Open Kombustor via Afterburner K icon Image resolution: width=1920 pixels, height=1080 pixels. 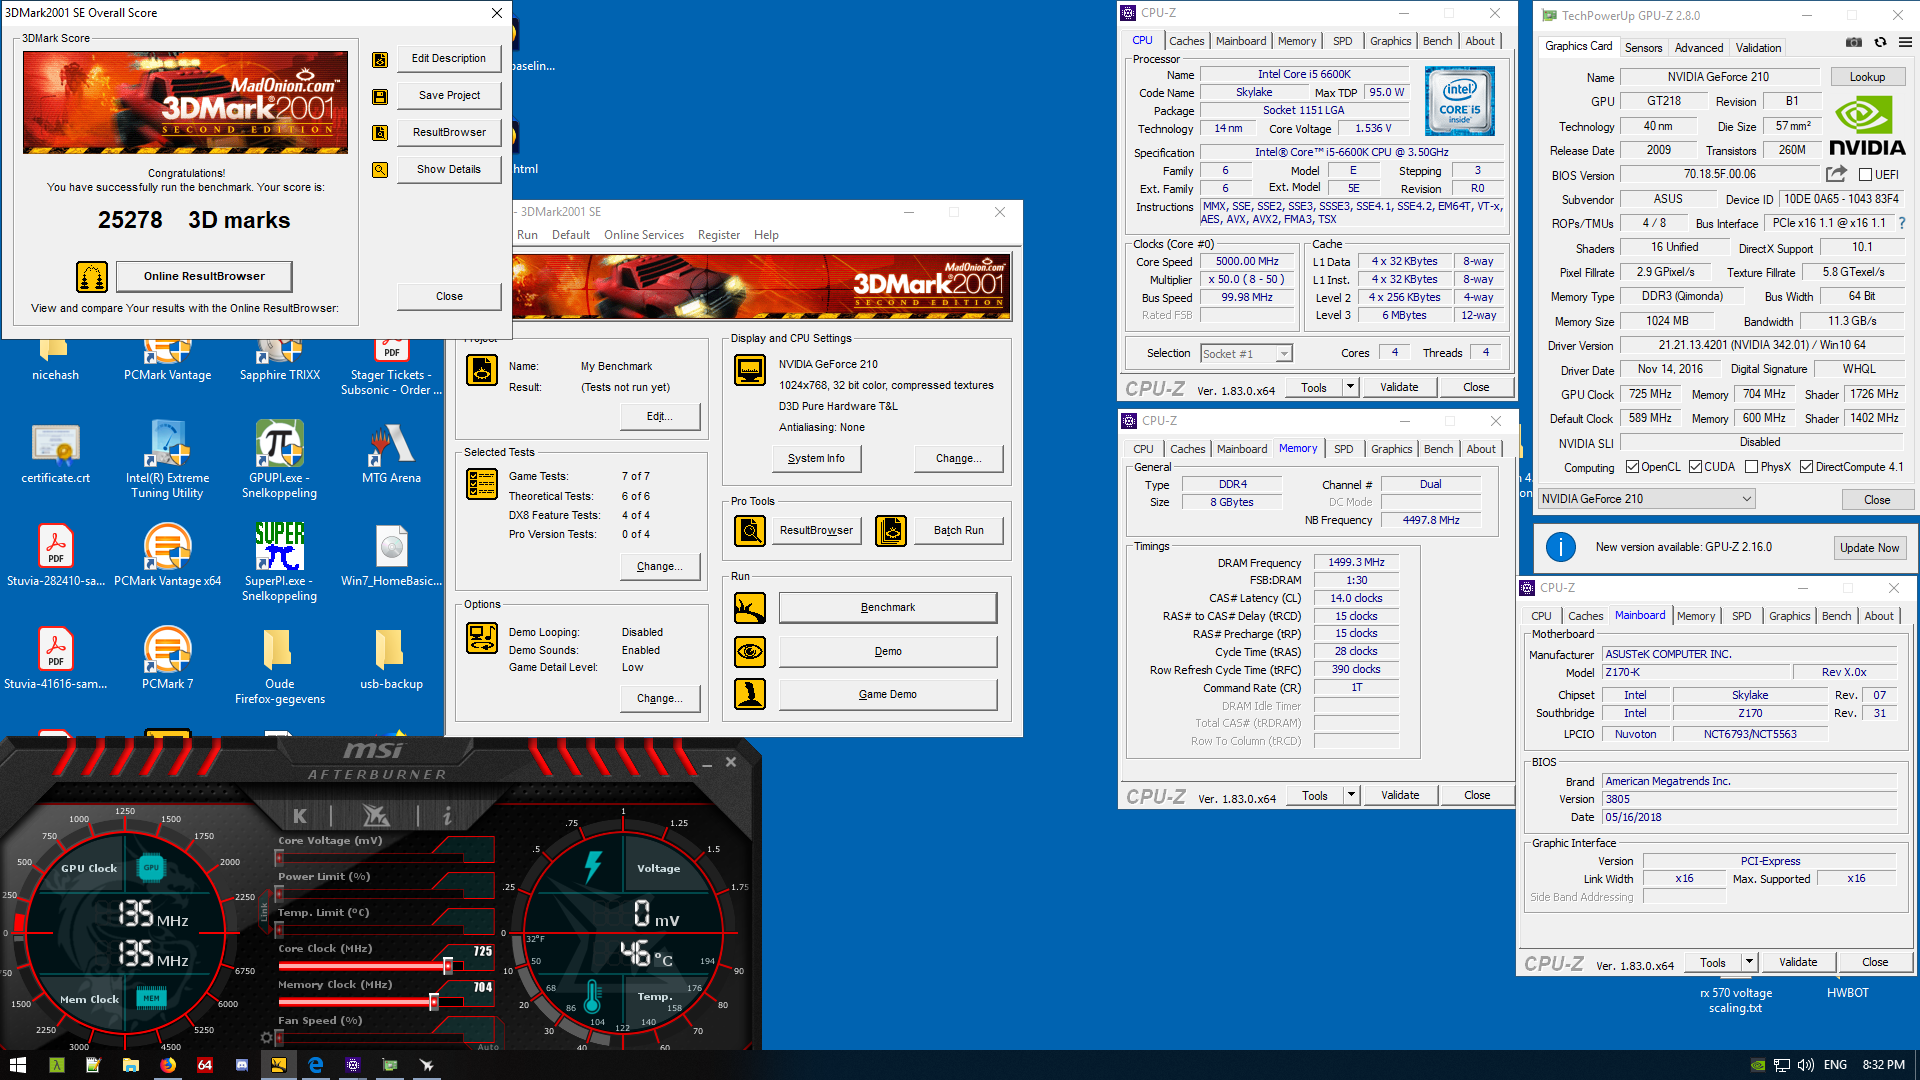click(x=300, y=816)
